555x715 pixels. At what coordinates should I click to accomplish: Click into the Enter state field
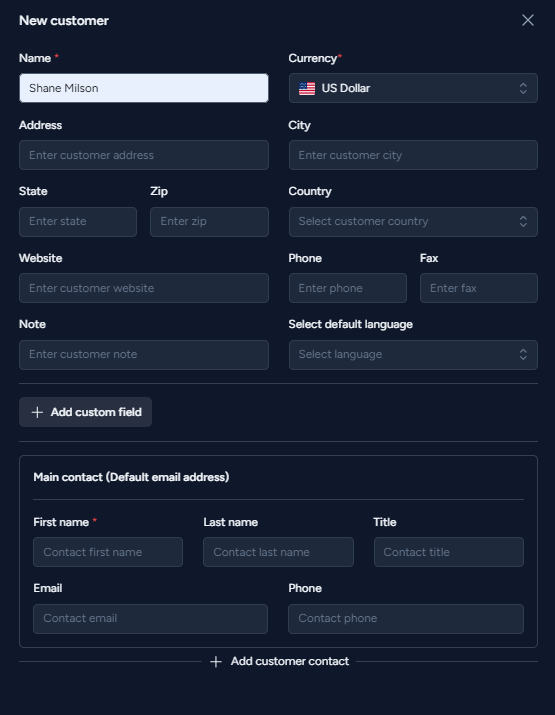click(78, 222)
